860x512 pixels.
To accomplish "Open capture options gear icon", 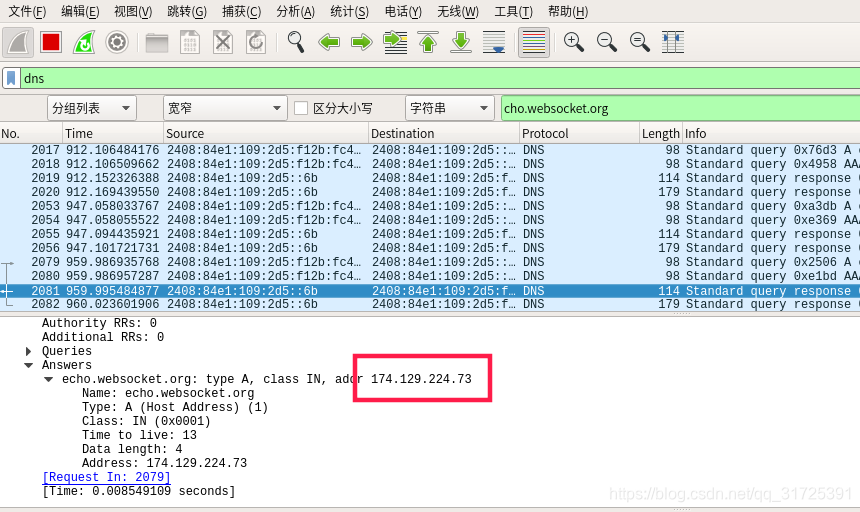I will click(x=117, y=42).
